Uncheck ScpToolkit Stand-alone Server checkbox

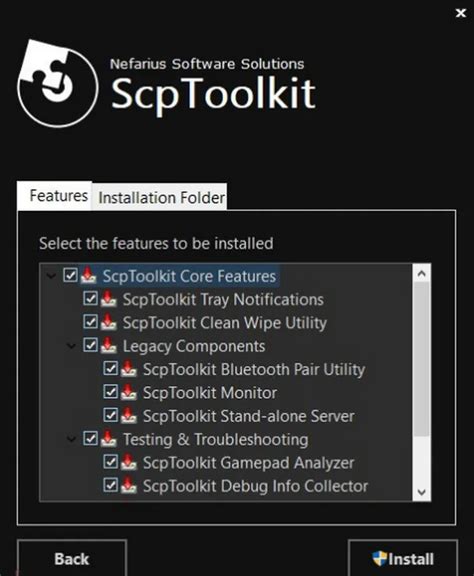[110, 415]
